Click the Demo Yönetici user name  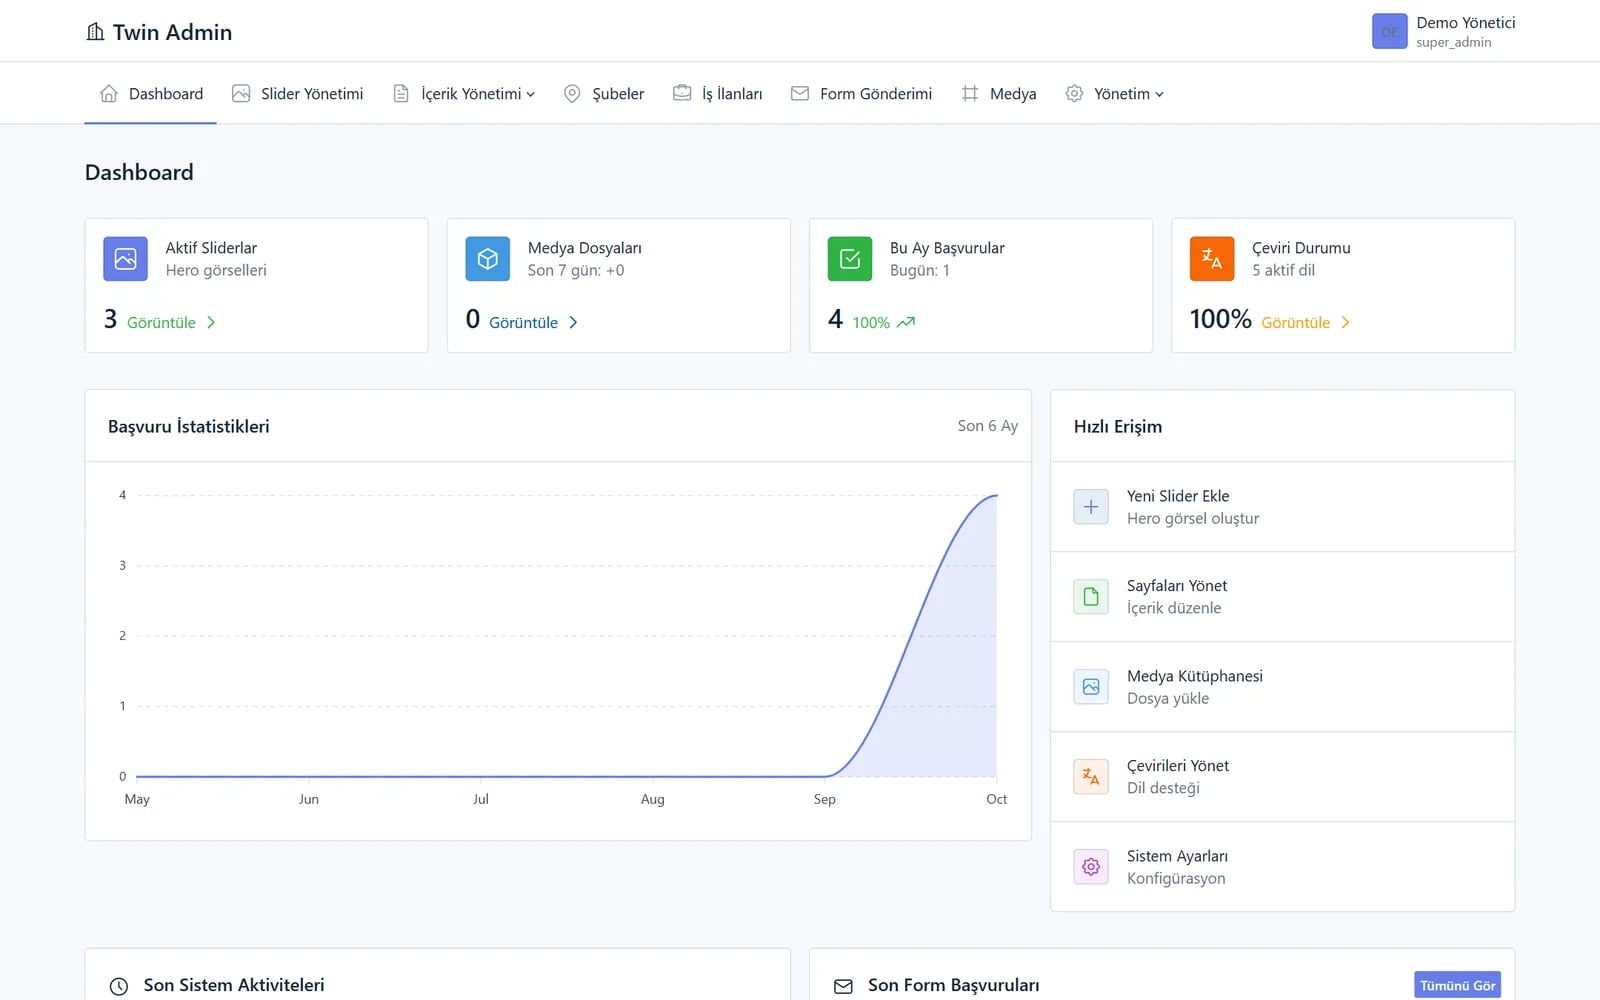click(x=1465, y=22)
